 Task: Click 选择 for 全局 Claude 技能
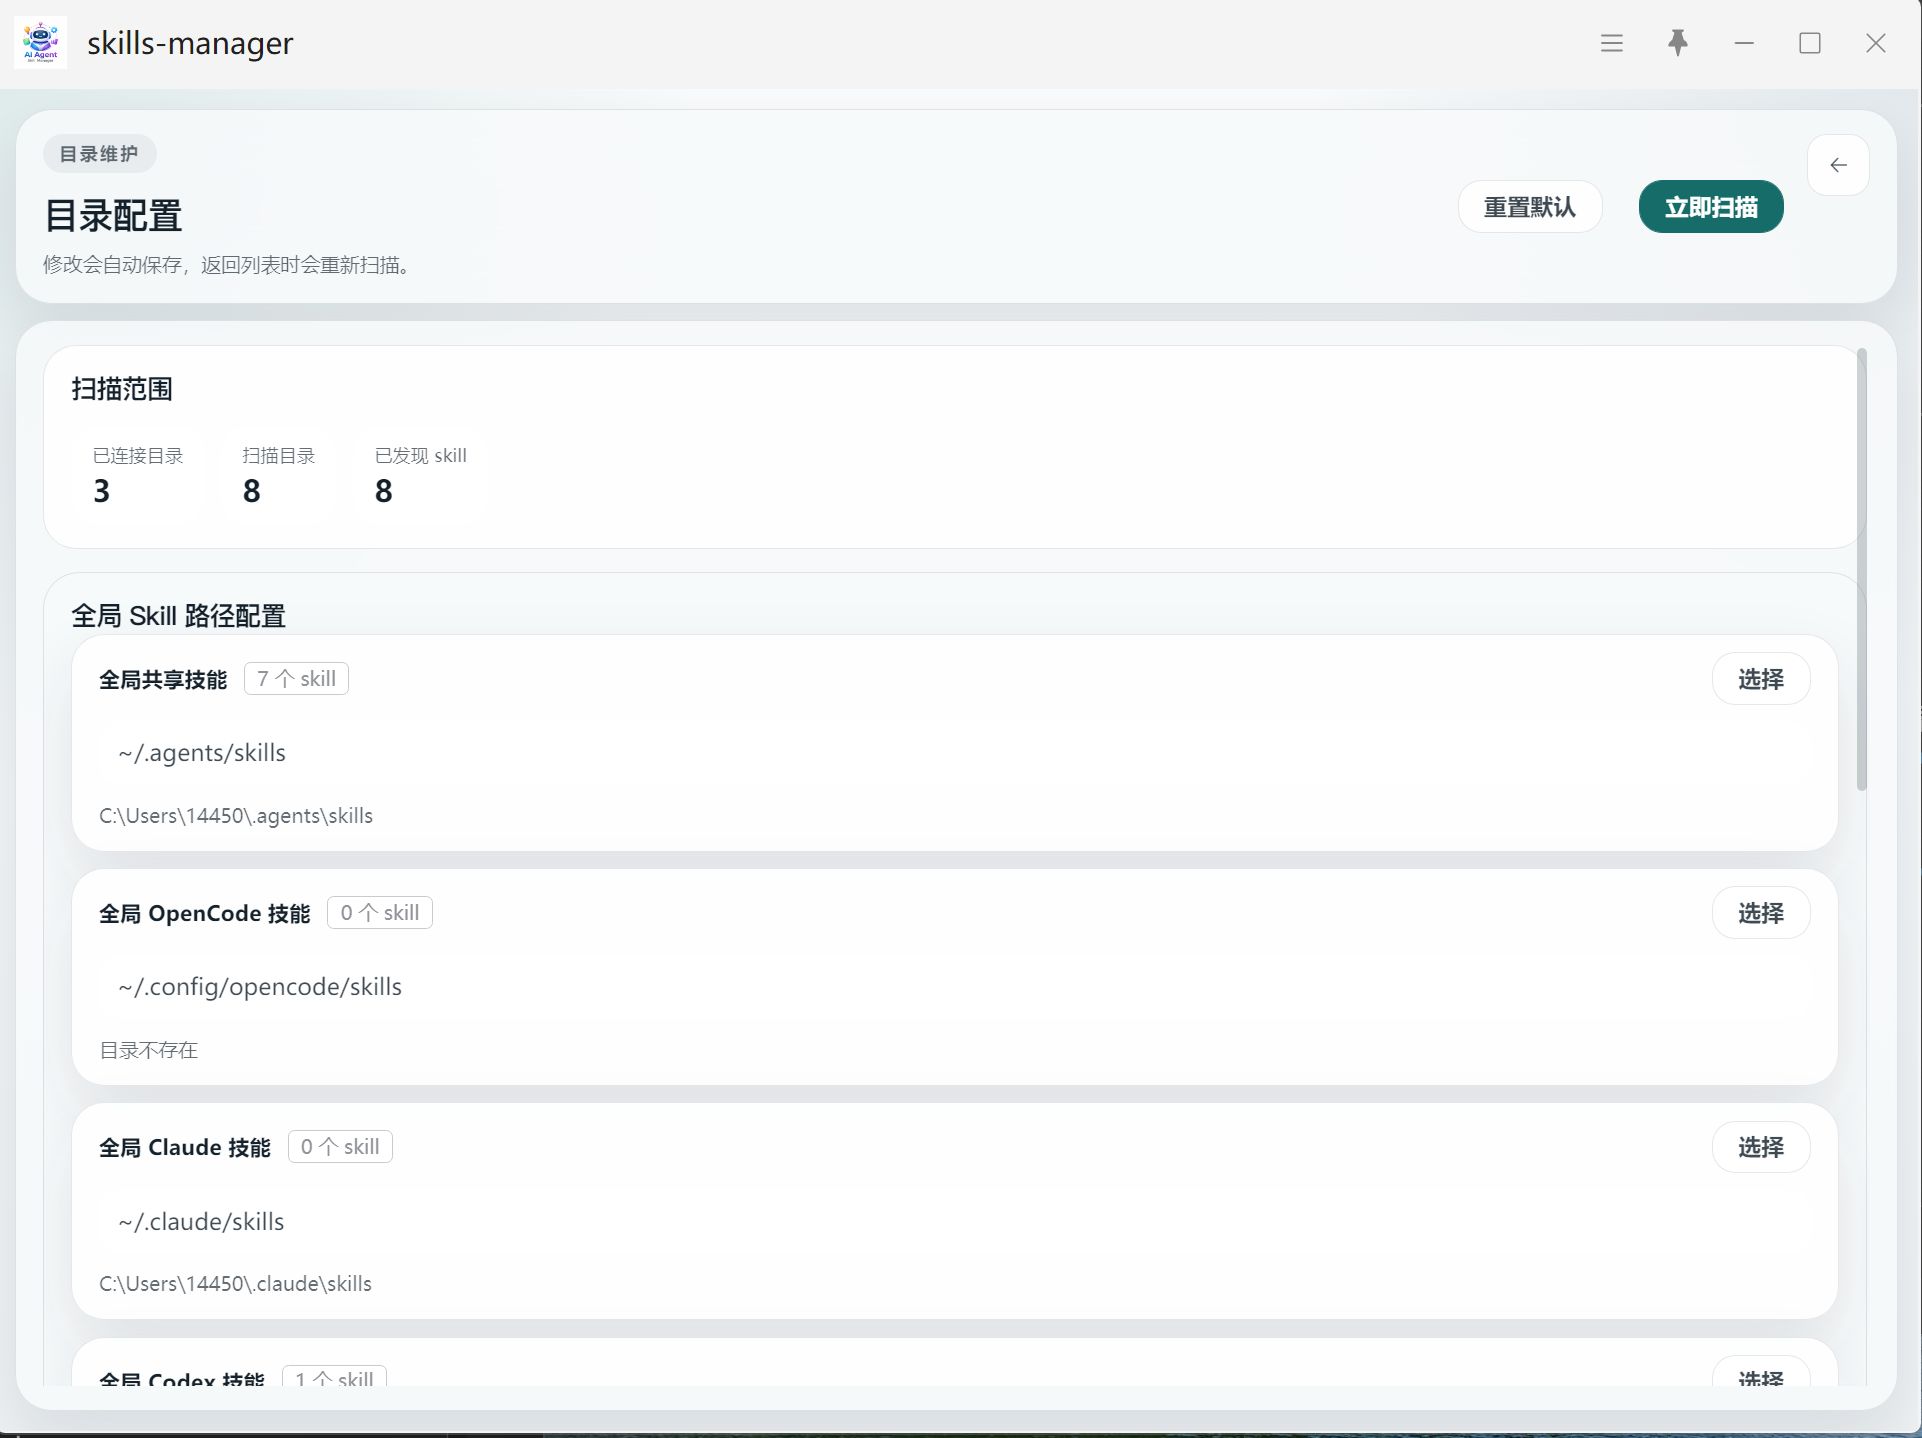(x=1761, y=1147)
